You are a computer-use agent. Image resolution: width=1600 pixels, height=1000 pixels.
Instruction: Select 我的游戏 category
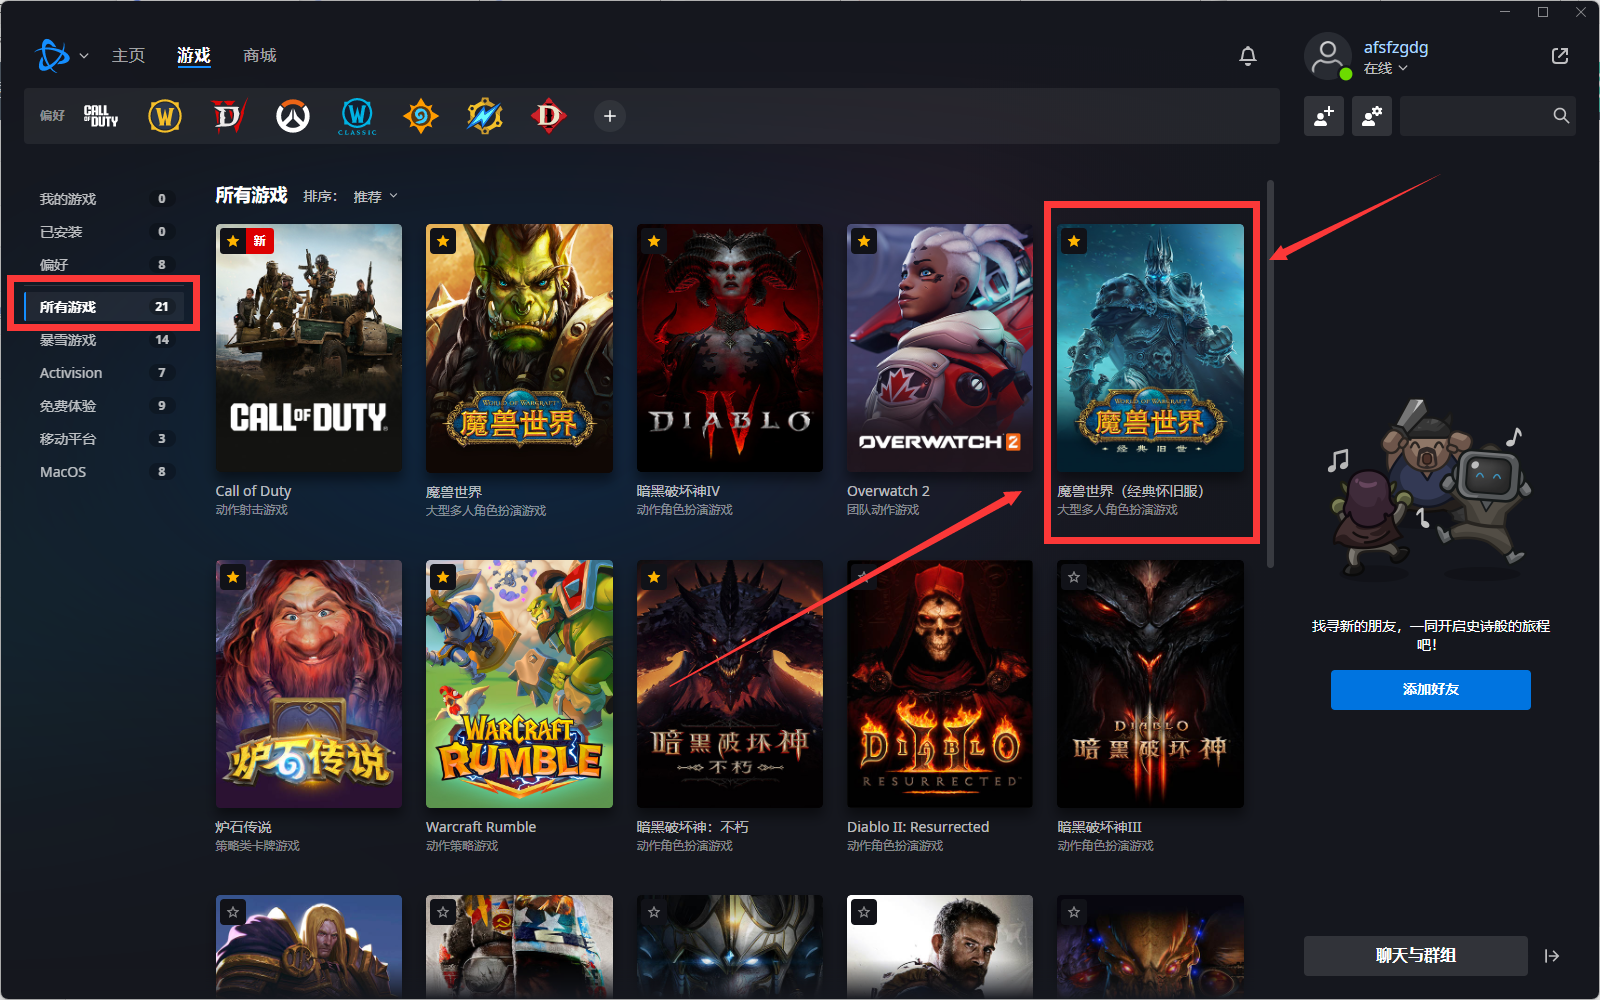[x=104, y=199]
